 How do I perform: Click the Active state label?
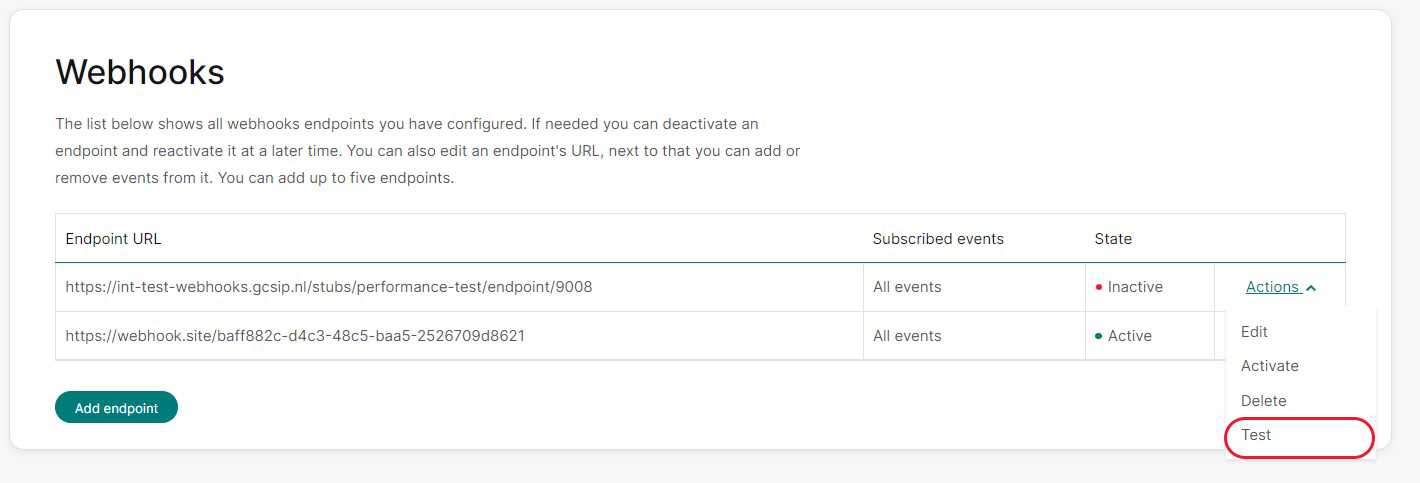1130,336
